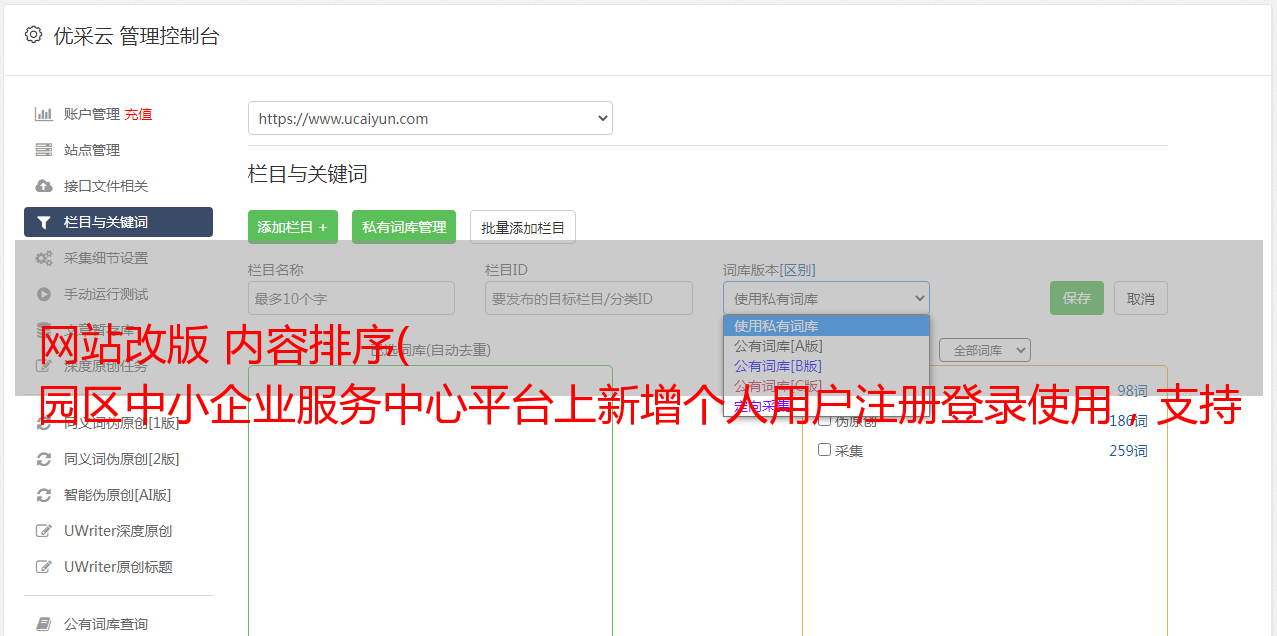The height and width of the screenshot is (636, 1277).
Task: Open 智能伪原创[AI版] via its refresh icon
Action: point(43,495)
